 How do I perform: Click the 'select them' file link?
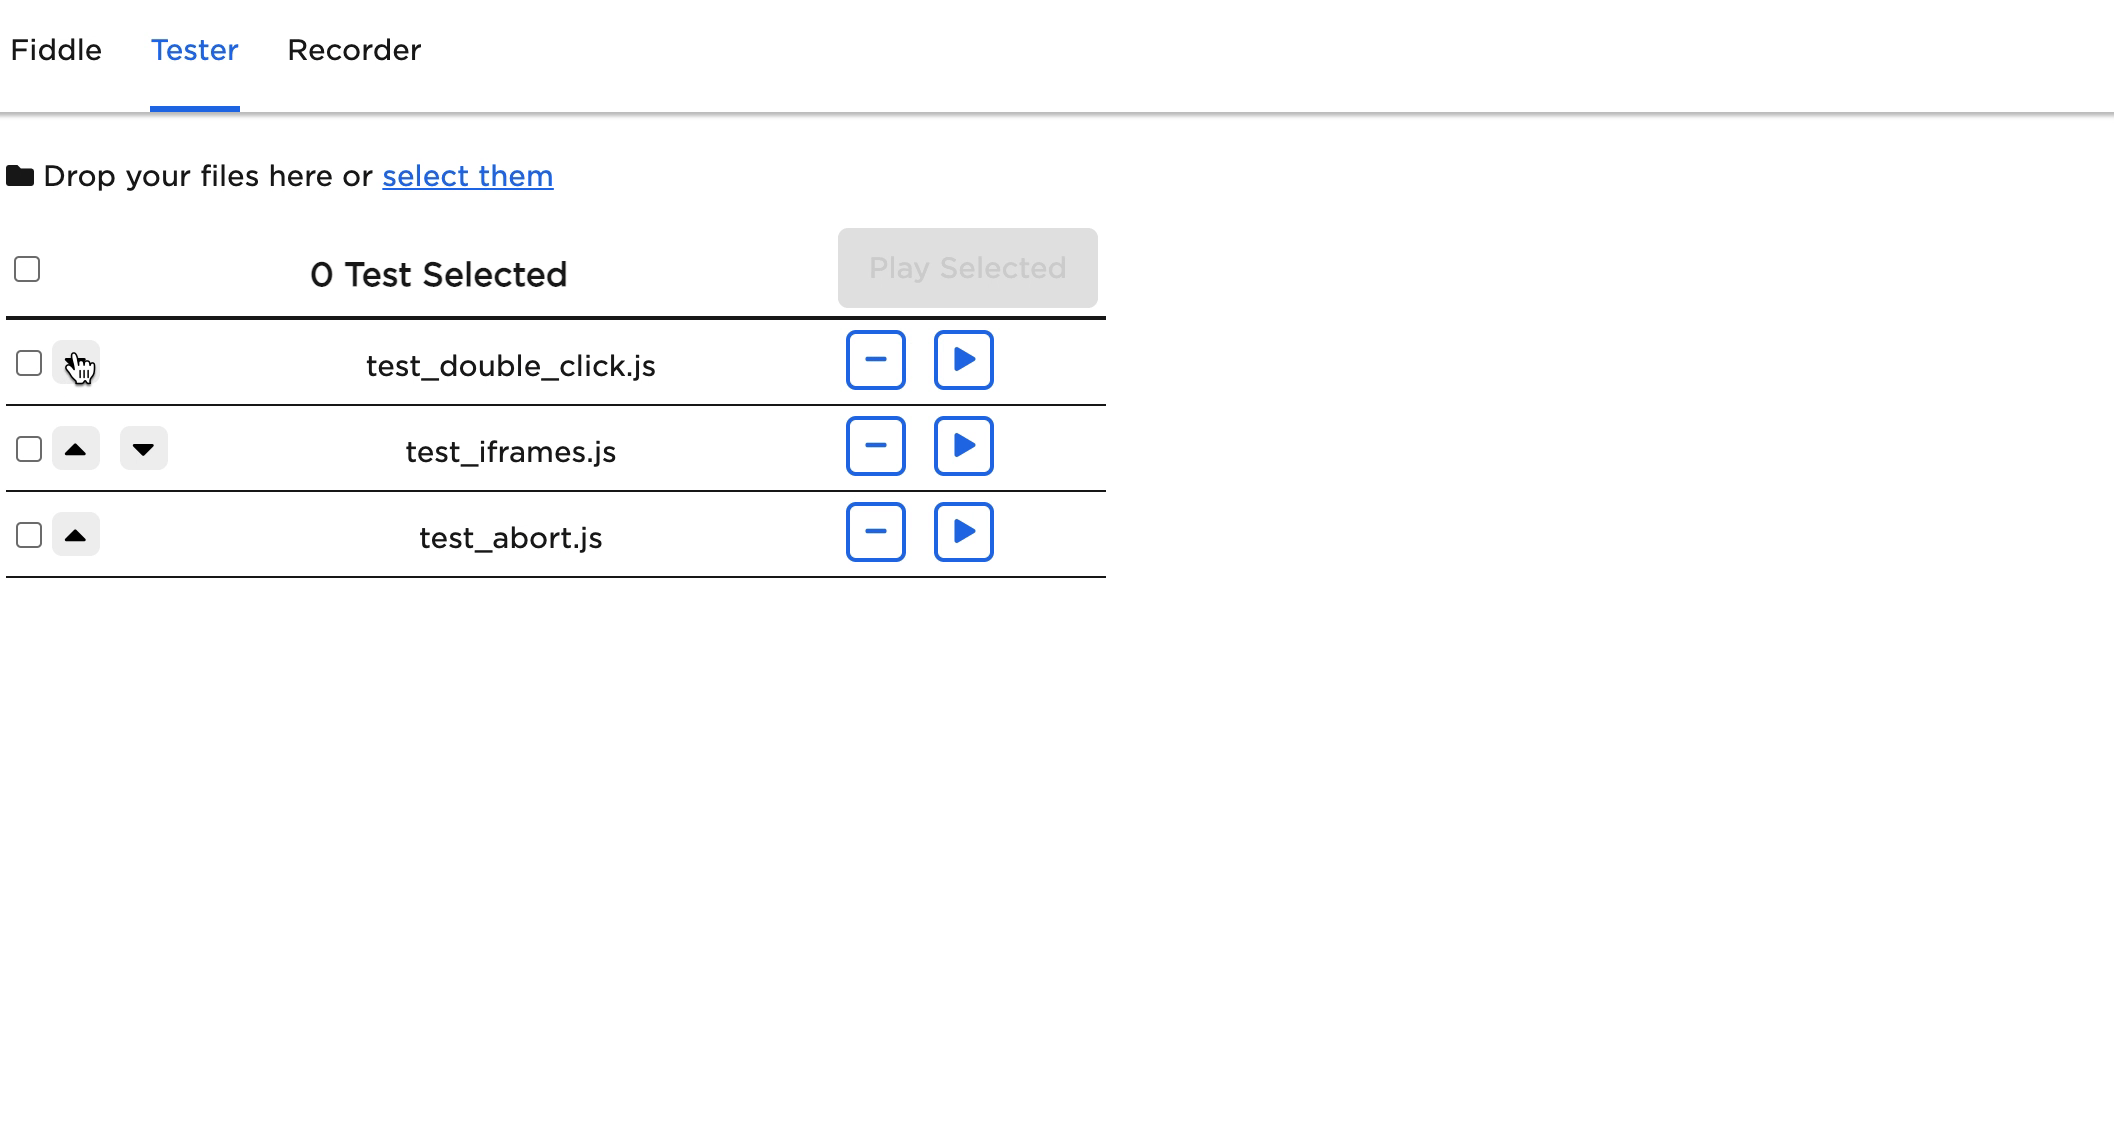pos(467,176)
